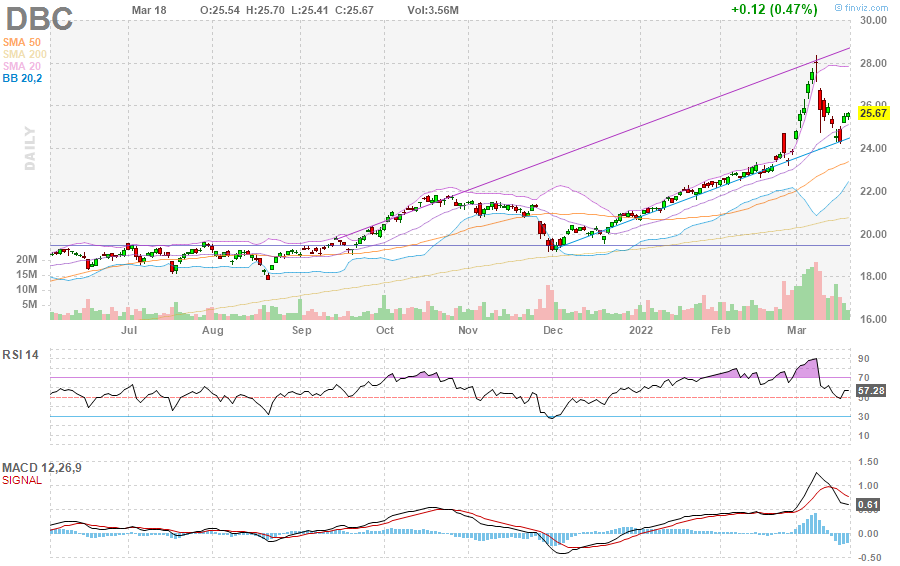Click the 2022 label on time axis
The image size is (900, 566).
coord(641,330)
